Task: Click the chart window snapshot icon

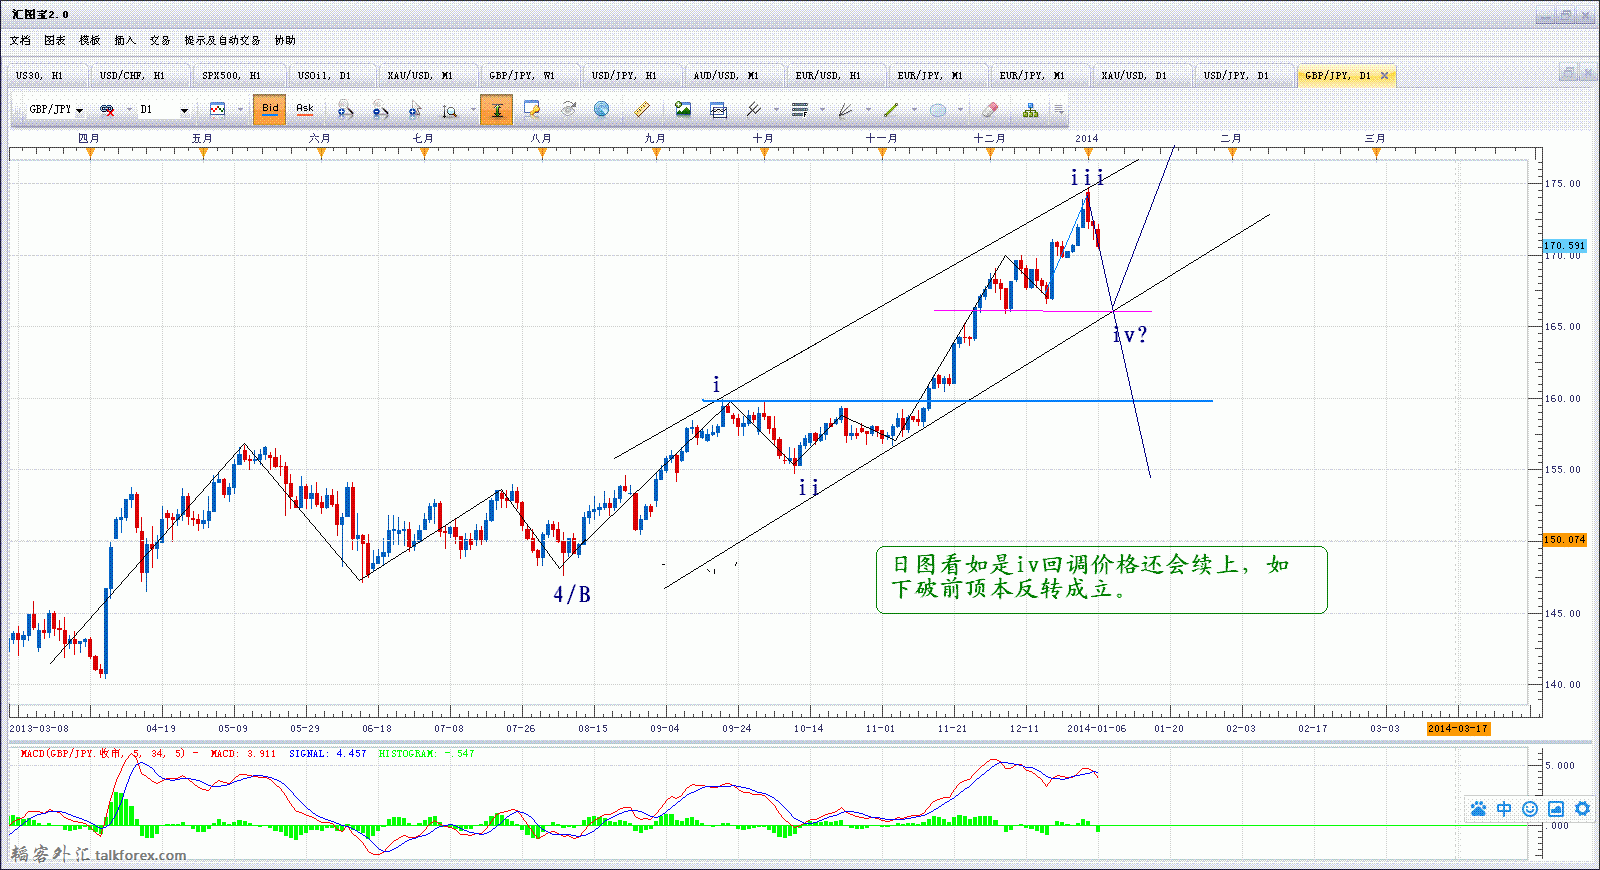Action: 718,110
